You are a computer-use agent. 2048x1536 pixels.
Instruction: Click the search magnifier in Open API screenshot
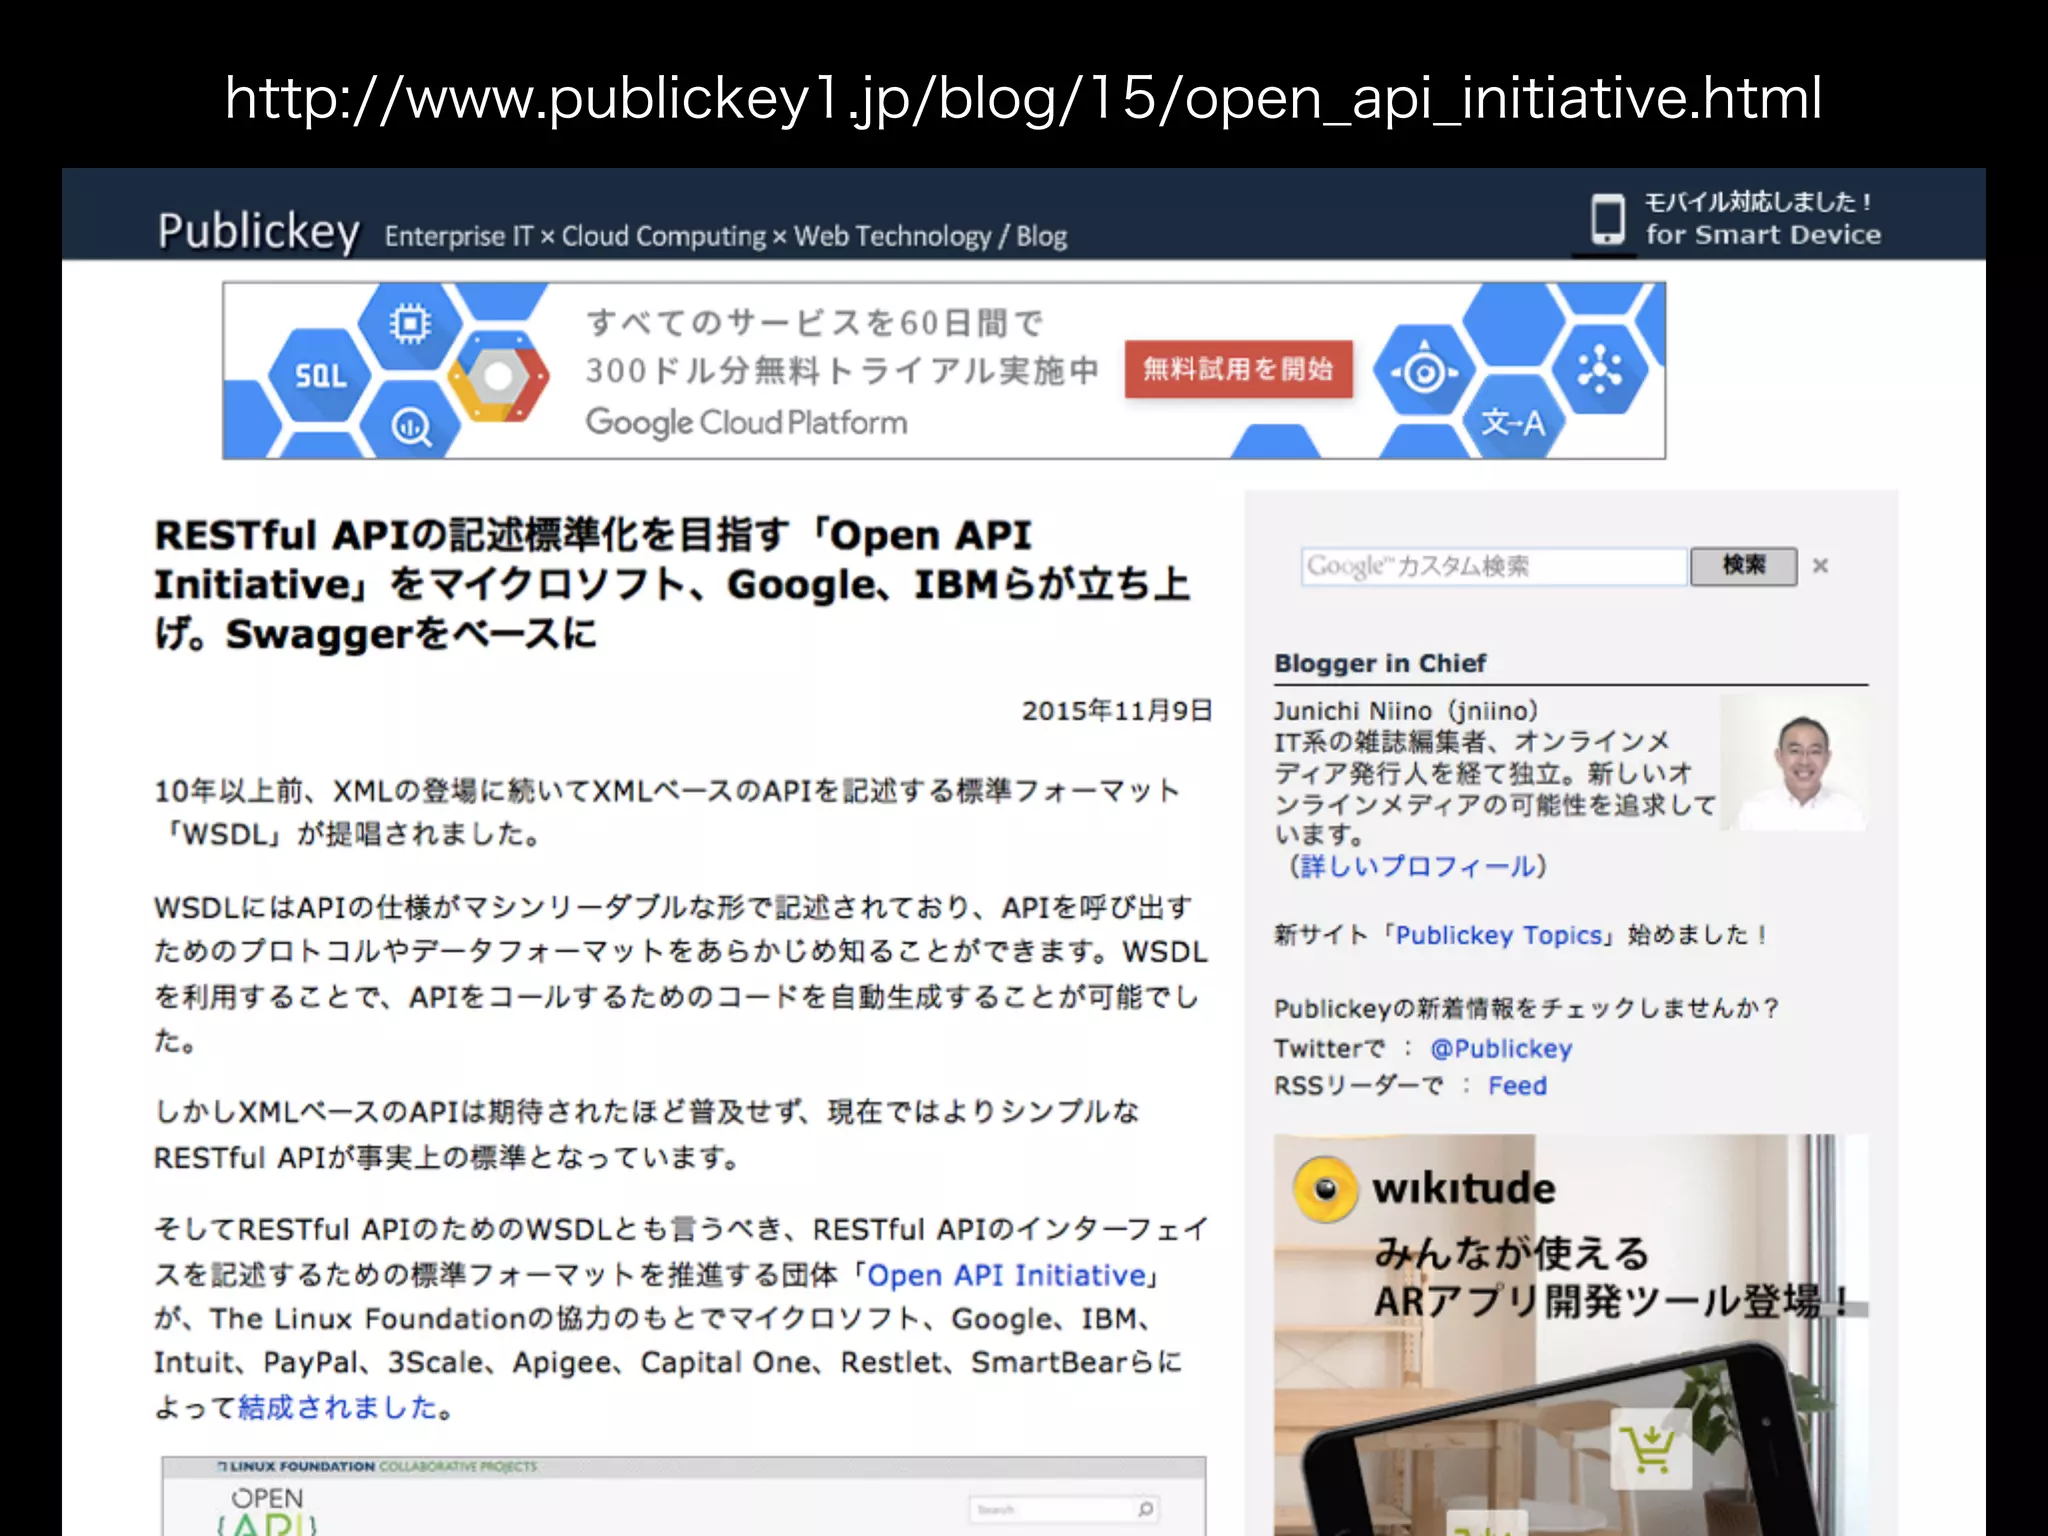[1145, 1508]
